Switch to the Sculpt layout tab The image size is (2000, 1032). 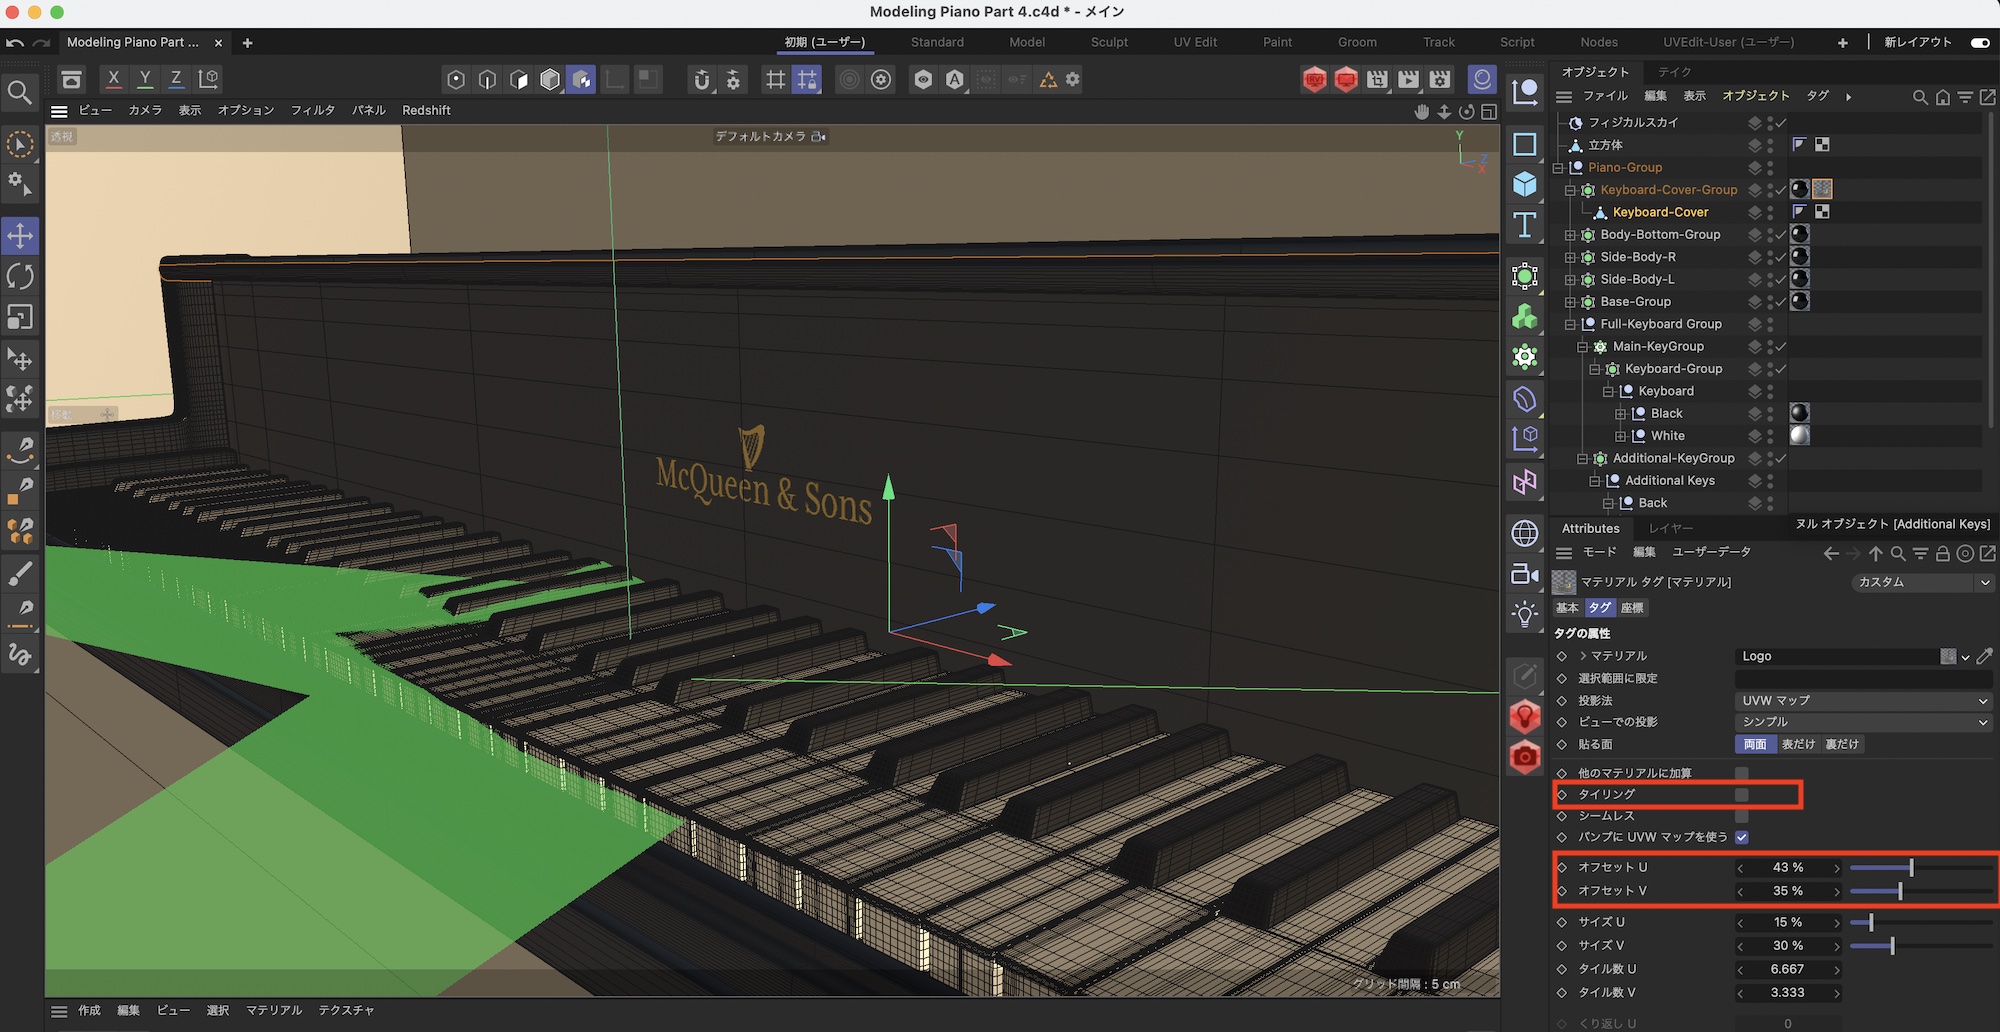1109,42
